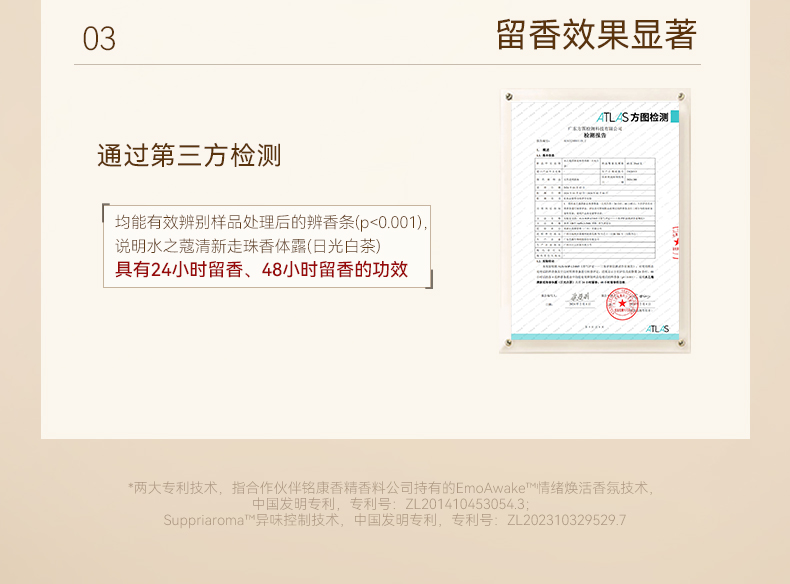This screenshot has height=584, width=790.
Task: Click the Suppriaroma patent number ZL202310329529.7
Action: coord(566,520)
